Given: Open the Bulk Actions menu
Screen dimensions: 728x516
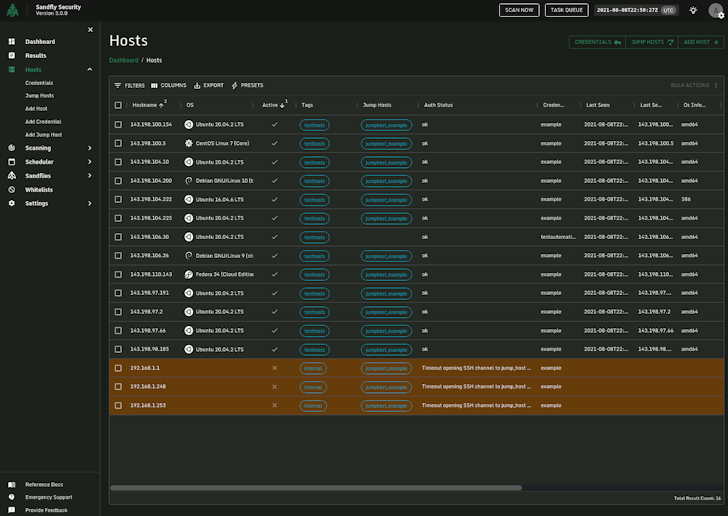Looking at the screenshot, I should (x=694, y=85).
